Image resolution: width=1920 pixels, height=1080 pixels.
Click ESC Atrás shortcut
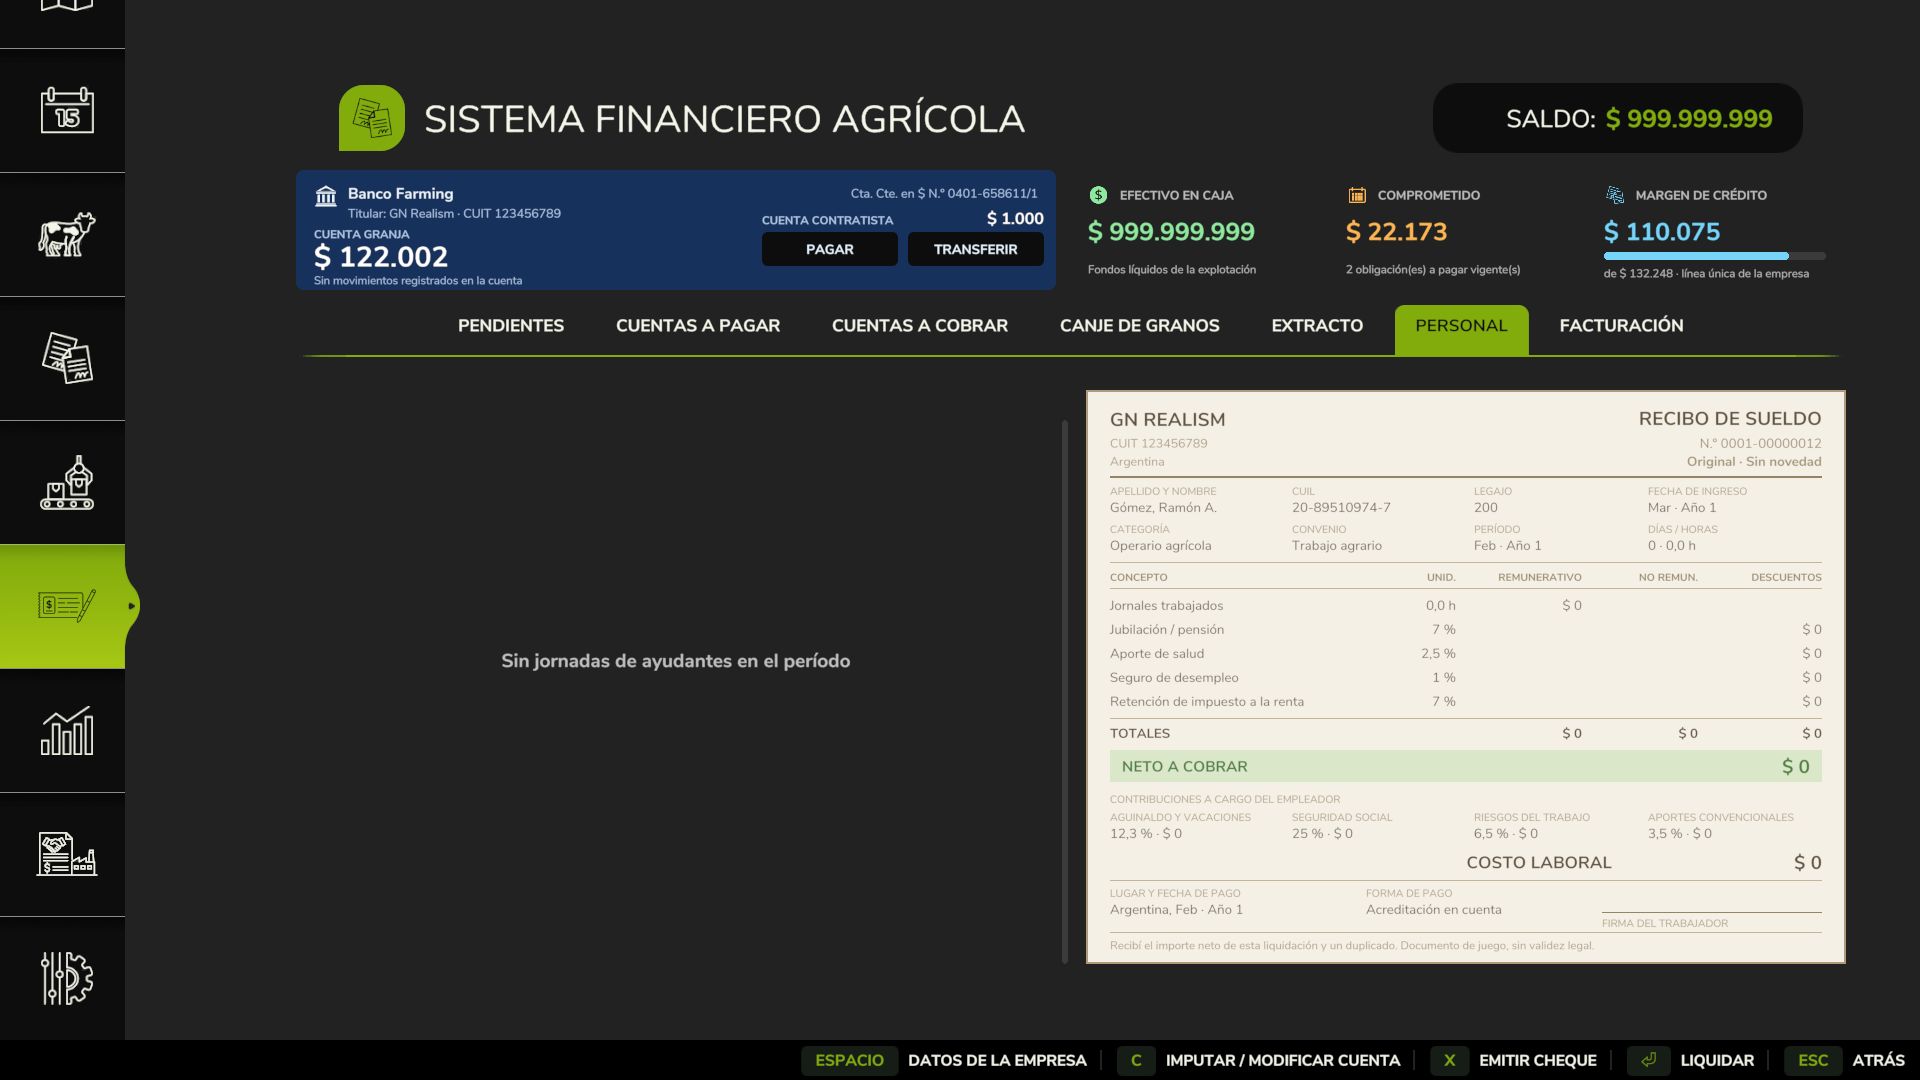1845,1060
